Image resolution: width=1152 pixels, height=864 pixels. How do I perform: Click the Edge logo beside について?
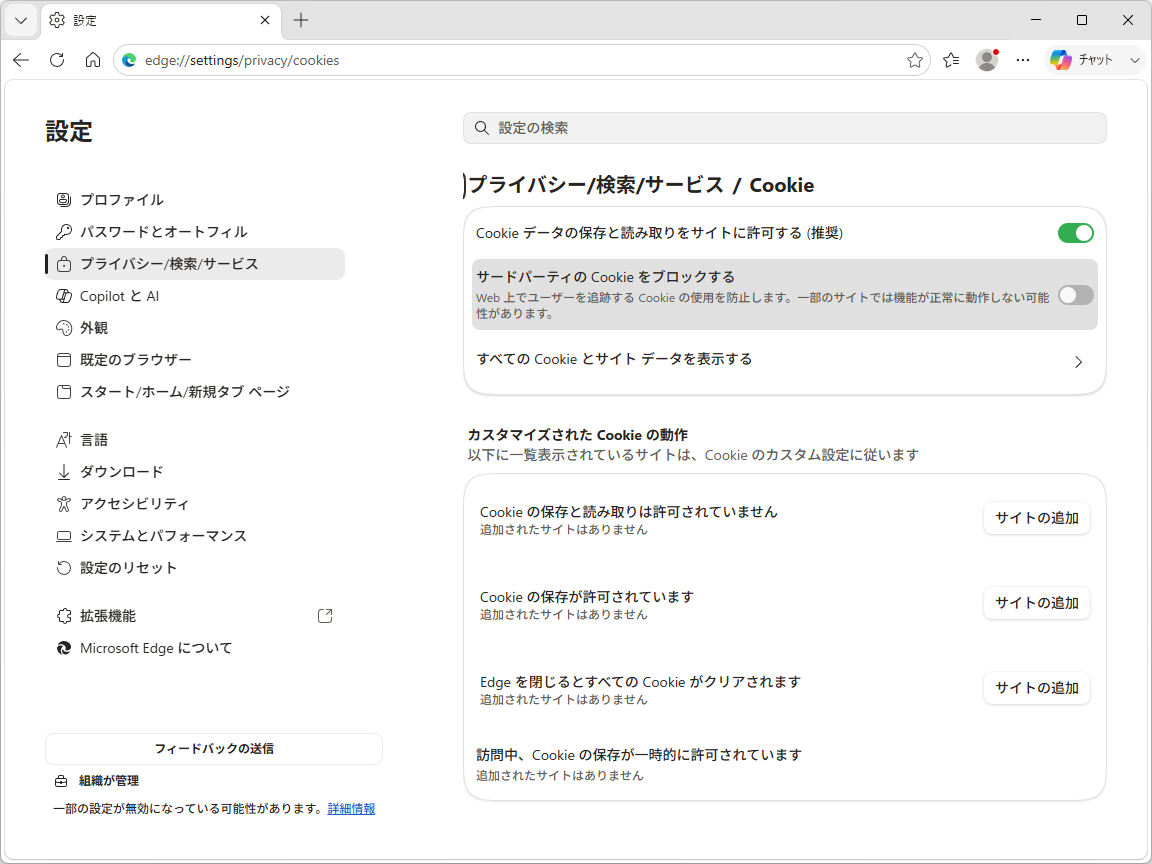pos(64,648)
